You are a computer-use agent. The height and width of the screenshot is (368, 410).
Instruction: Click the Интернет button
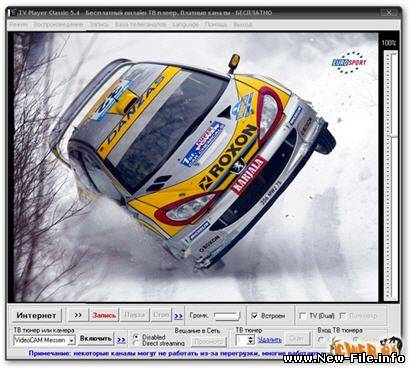tap(36, 315)
